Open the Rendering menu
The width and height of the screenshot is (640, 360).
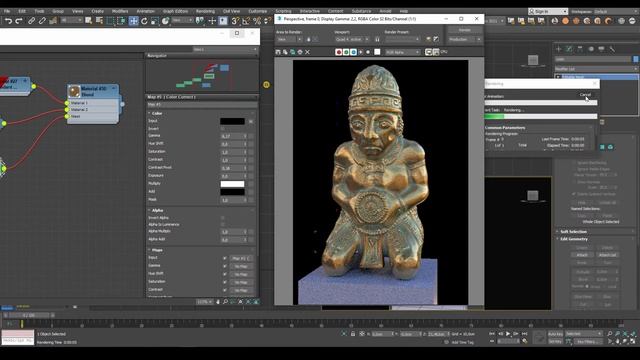(x=205, y=11)
